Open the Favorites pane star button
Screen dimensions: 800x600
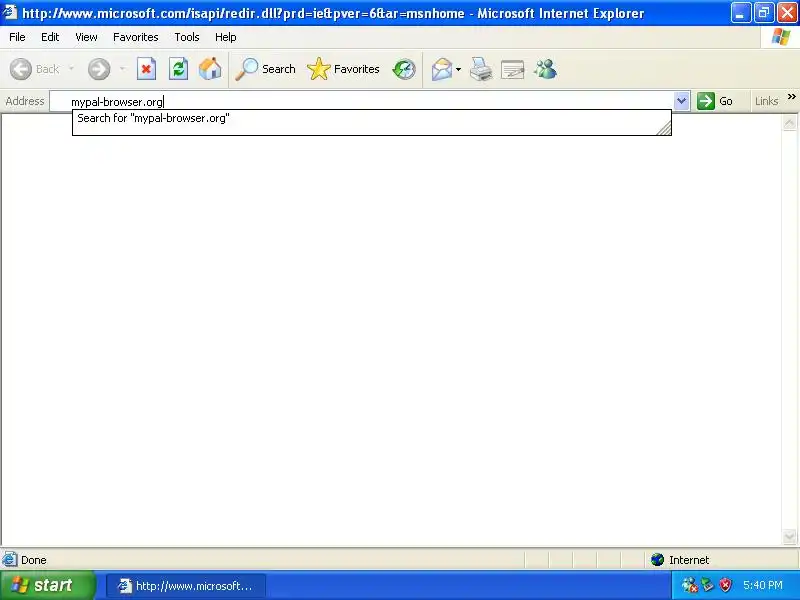[343, 69]
